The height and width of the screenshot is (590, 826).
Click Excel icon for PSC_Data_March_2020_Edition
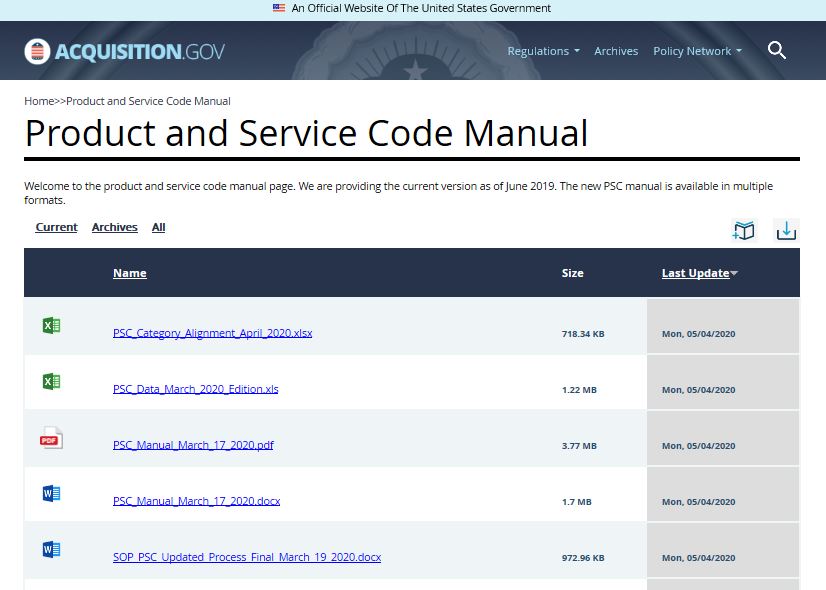52,381
